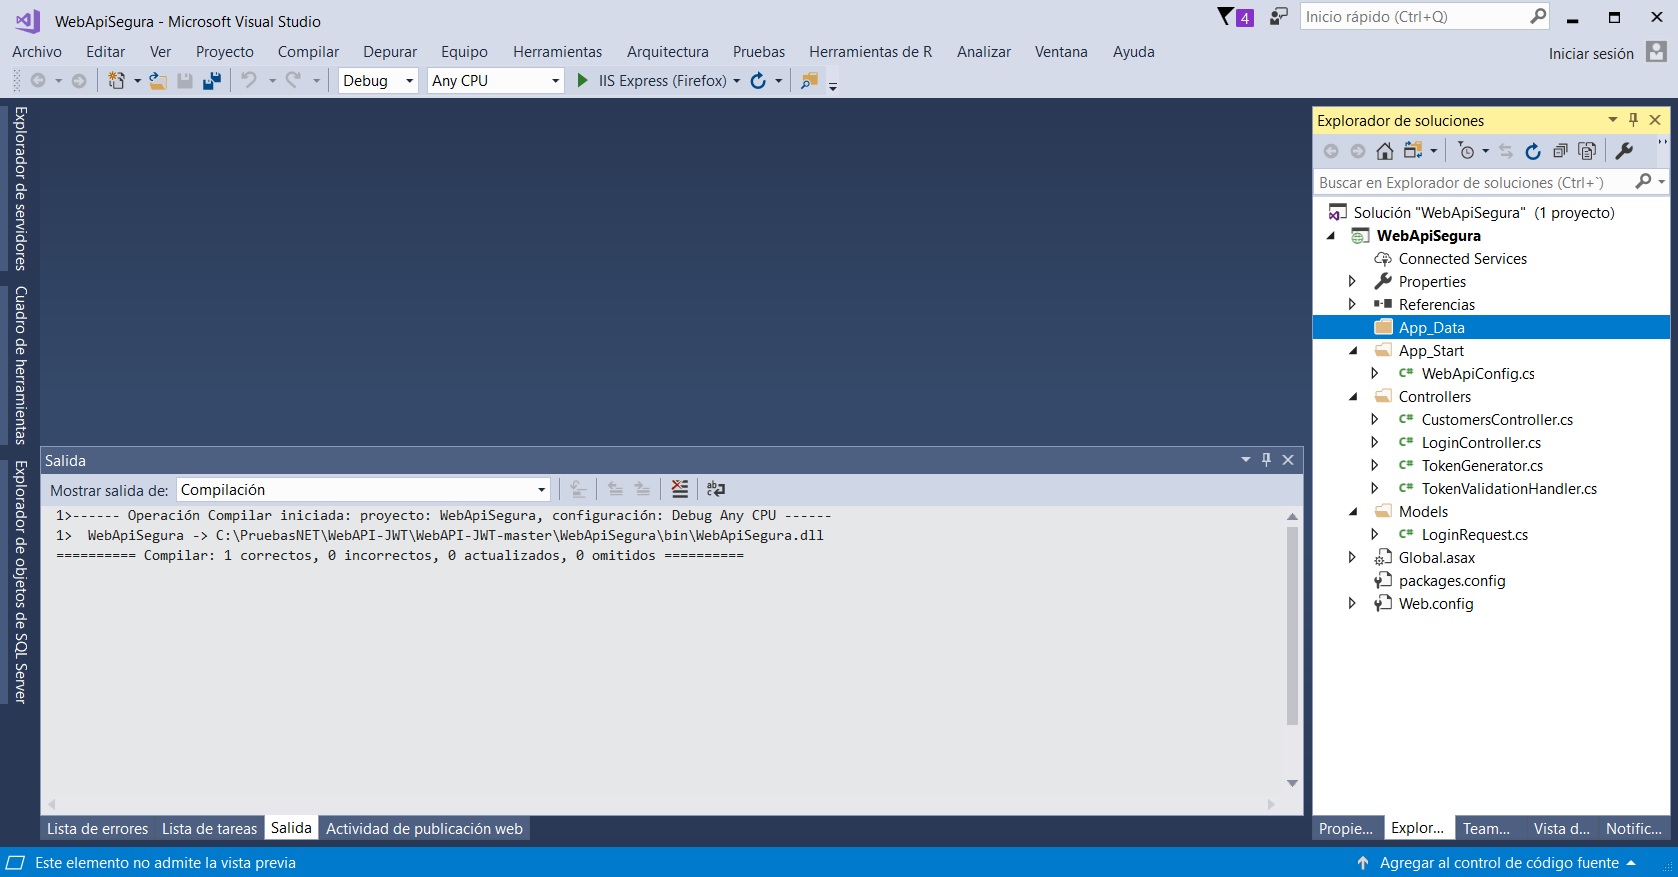Switch to Actividad de publicación web tab

pyautogui.click(x=424, y=828)
